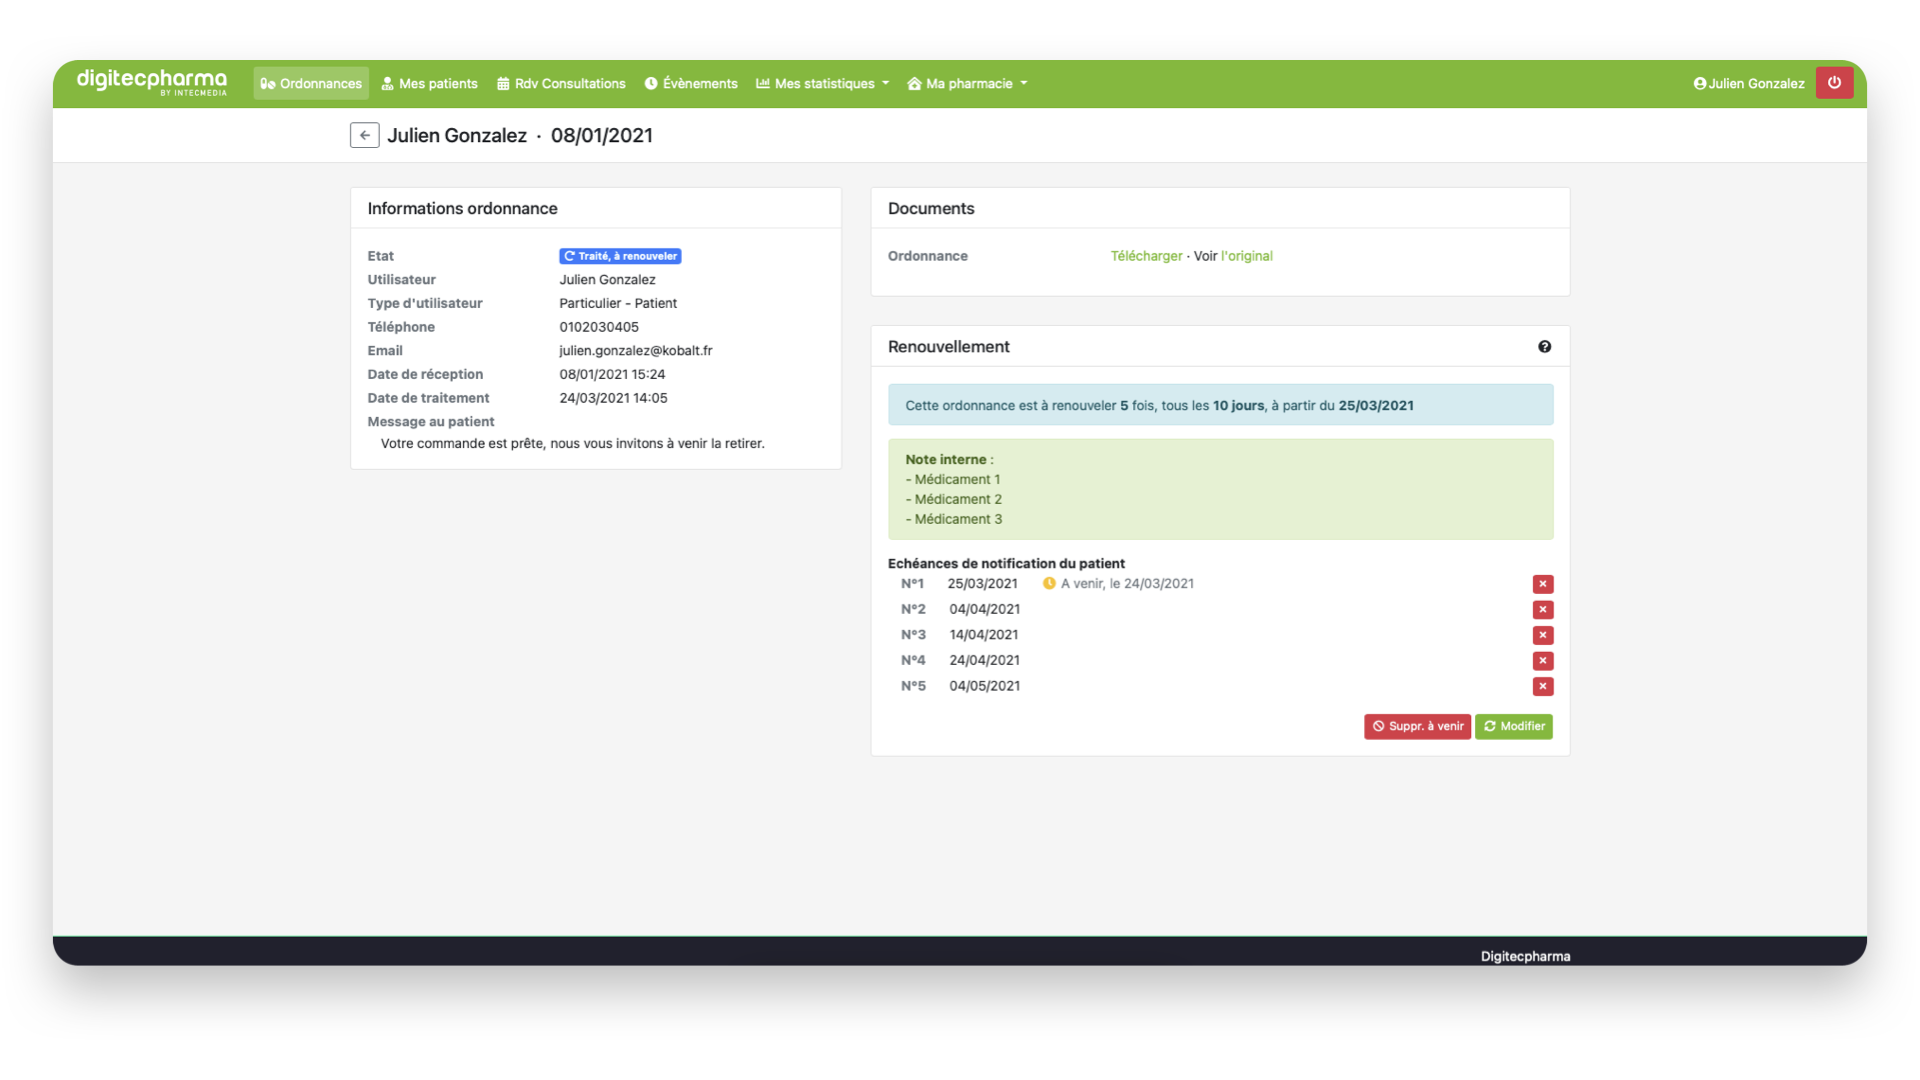Delete the N°5 04/05/2021 échéance
The height and width of the screenshot is (1080, 1920).
point(1542,686)
